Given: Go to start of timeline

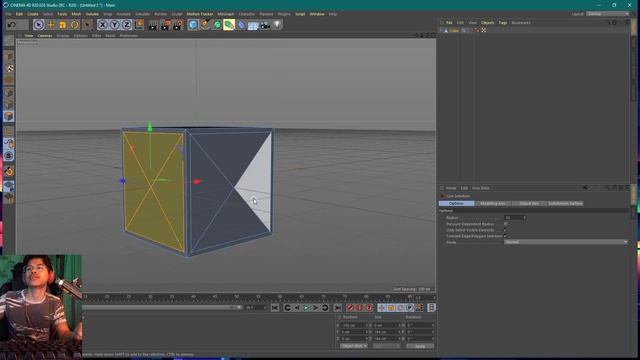Looking at the screenshot, I should tap(275, 308).
